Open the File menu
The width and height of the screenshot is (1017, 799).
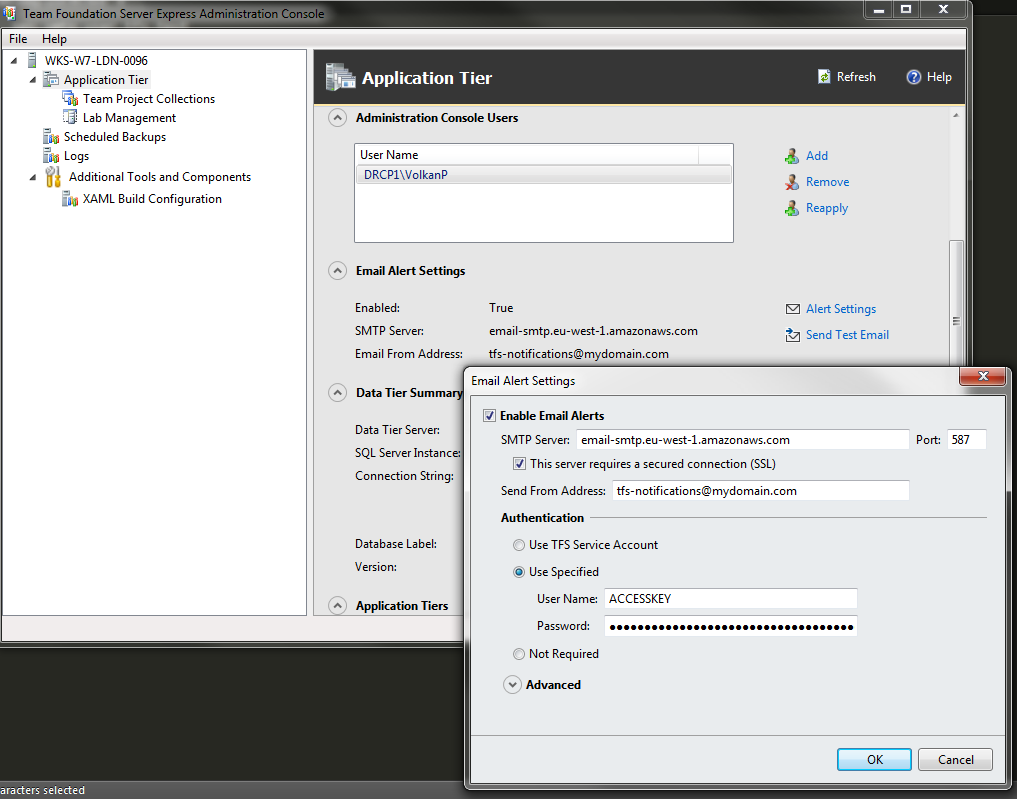(x=18, y=39)
